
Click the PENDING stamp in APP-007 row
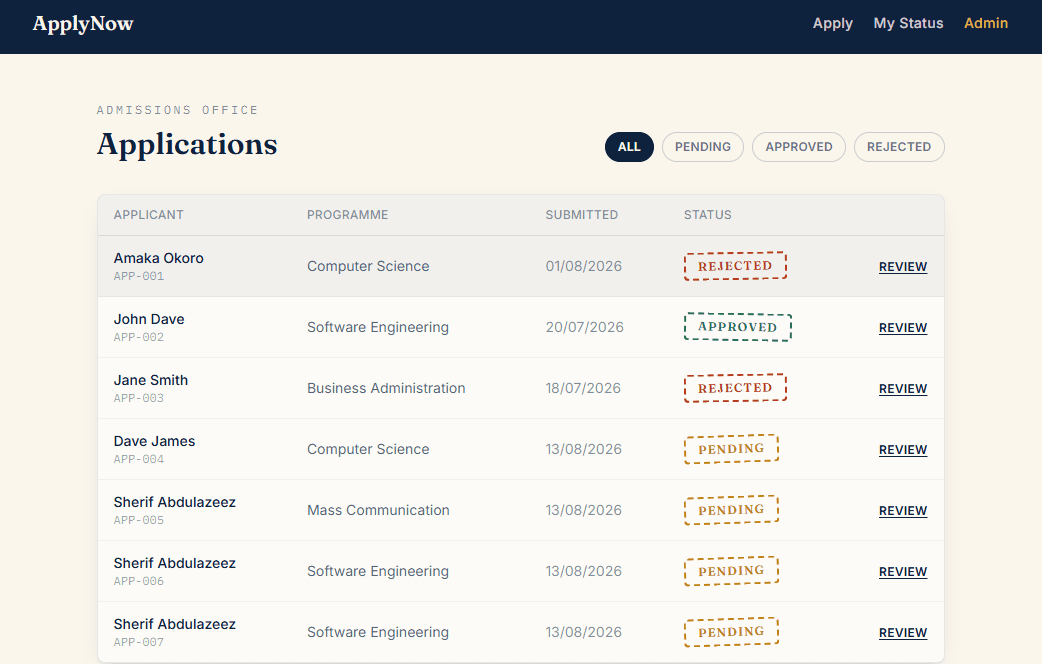tap(731, 633)
